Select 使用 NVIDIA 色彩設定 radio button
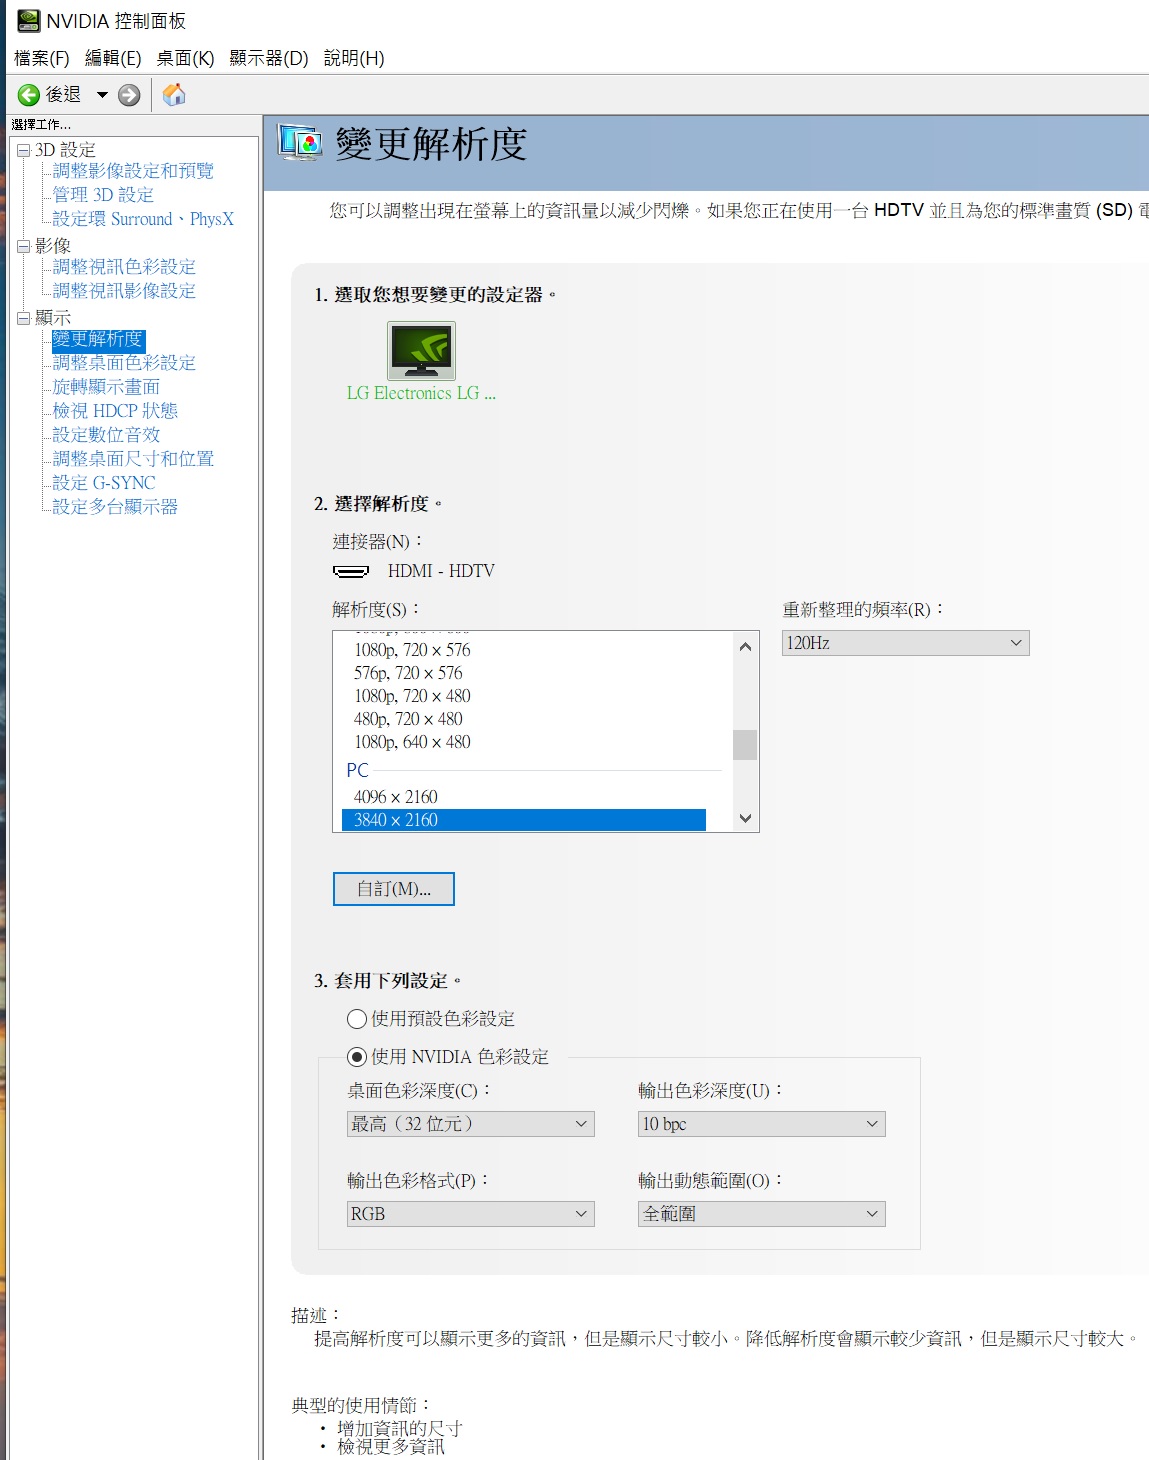The image size is (1149, 1460). (x=357, y=1057)
